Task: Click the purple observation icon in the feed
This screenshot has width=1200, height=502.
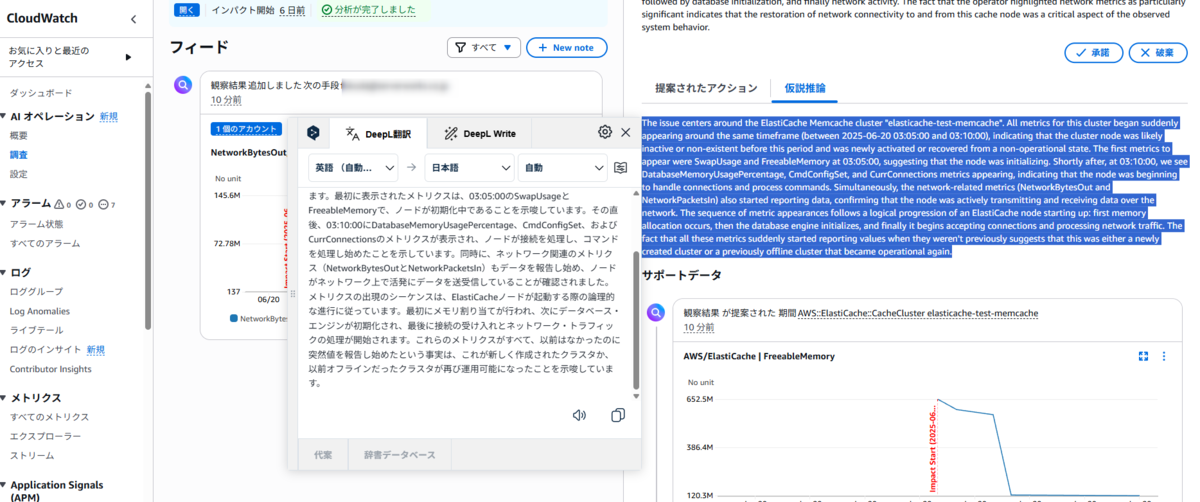Action: (183, 86)
